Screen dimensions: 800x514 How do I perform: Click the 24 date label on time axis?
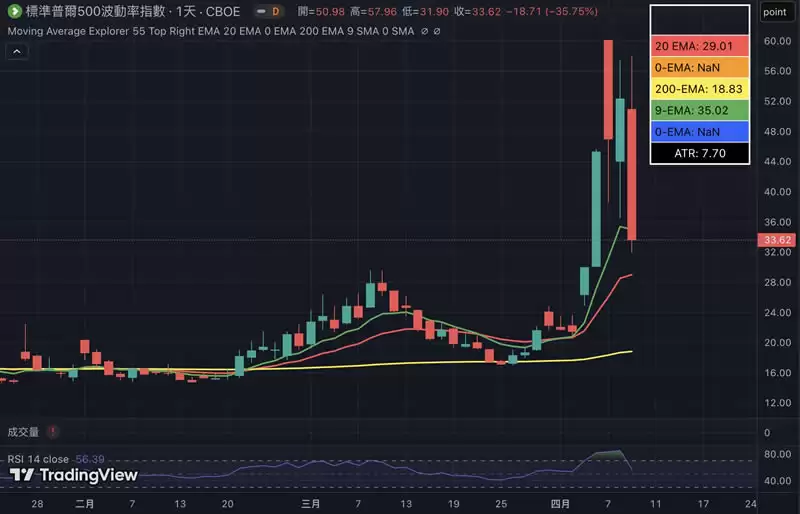coord(751,504)
